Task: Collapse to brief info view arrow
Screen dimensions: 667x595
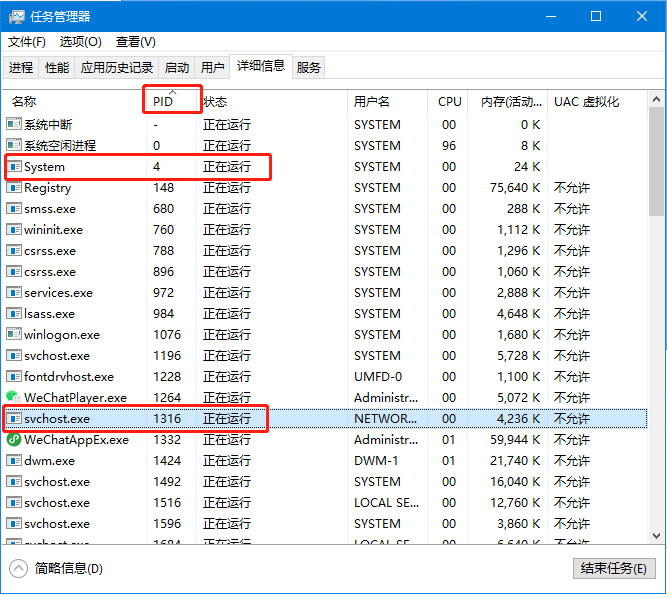Action: (x=19, y=568)
